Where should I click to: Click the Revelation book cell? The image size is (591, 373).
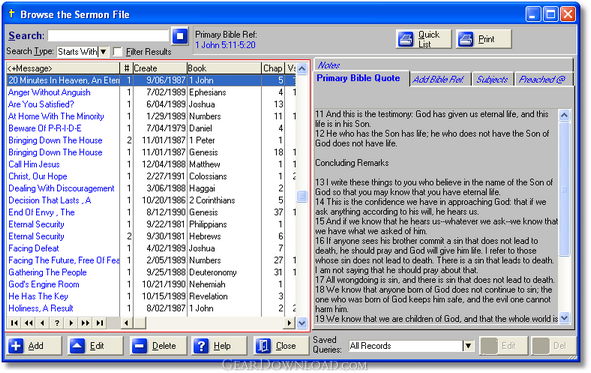click(x=224, y=297)
